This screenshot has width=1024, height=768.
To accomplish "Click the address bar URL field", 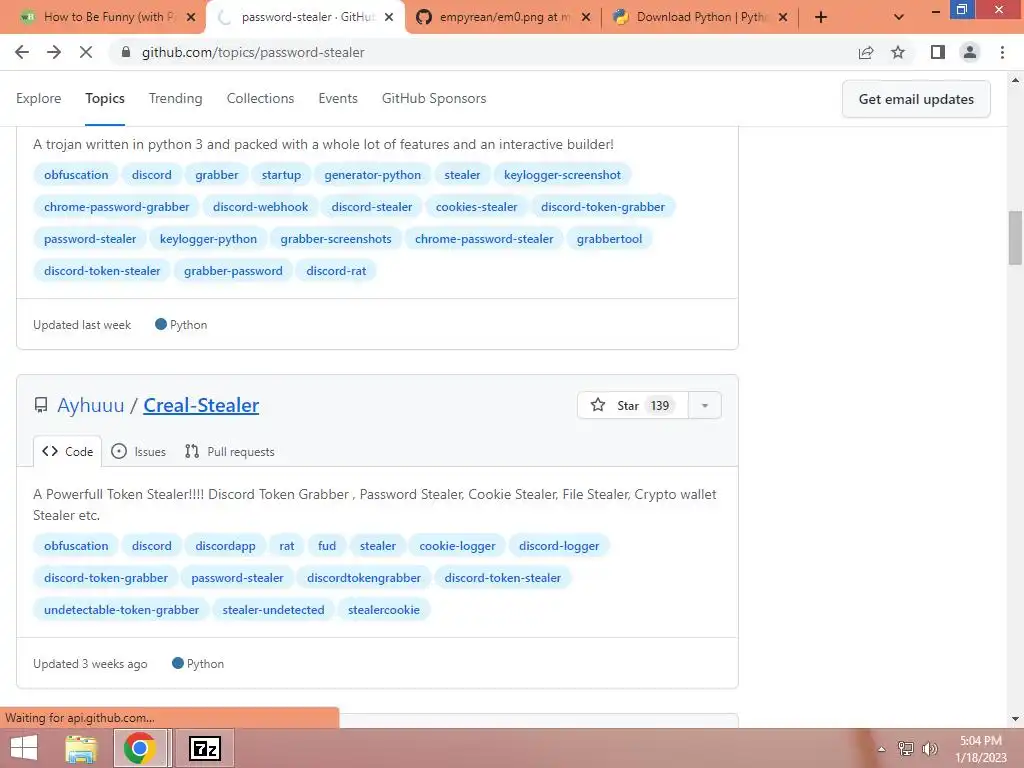I will [x=483, y=52].
